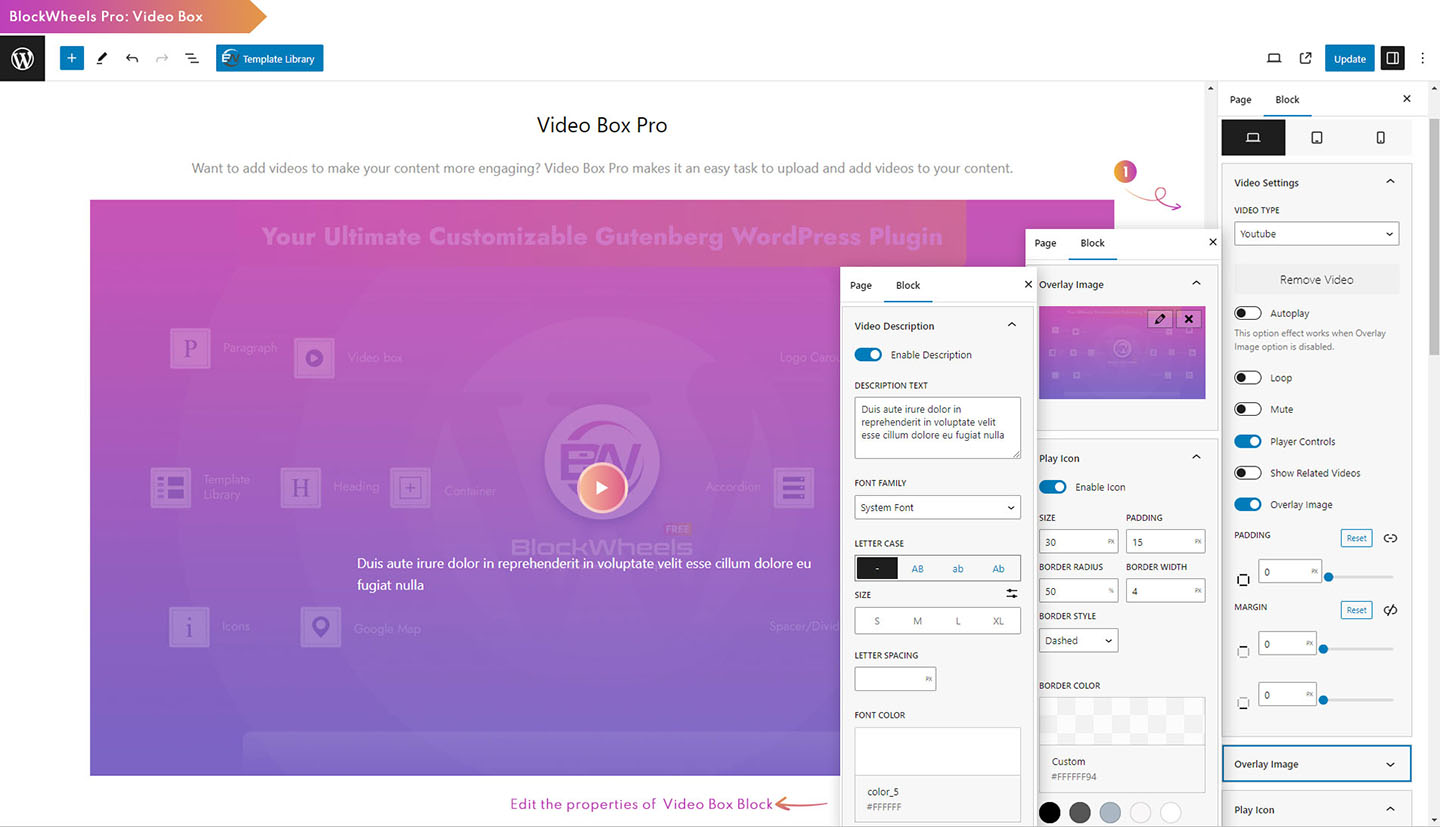Turn on the Loop switch
Image resolution: width=1440 pixels, height=827 pixels.
1247,378
